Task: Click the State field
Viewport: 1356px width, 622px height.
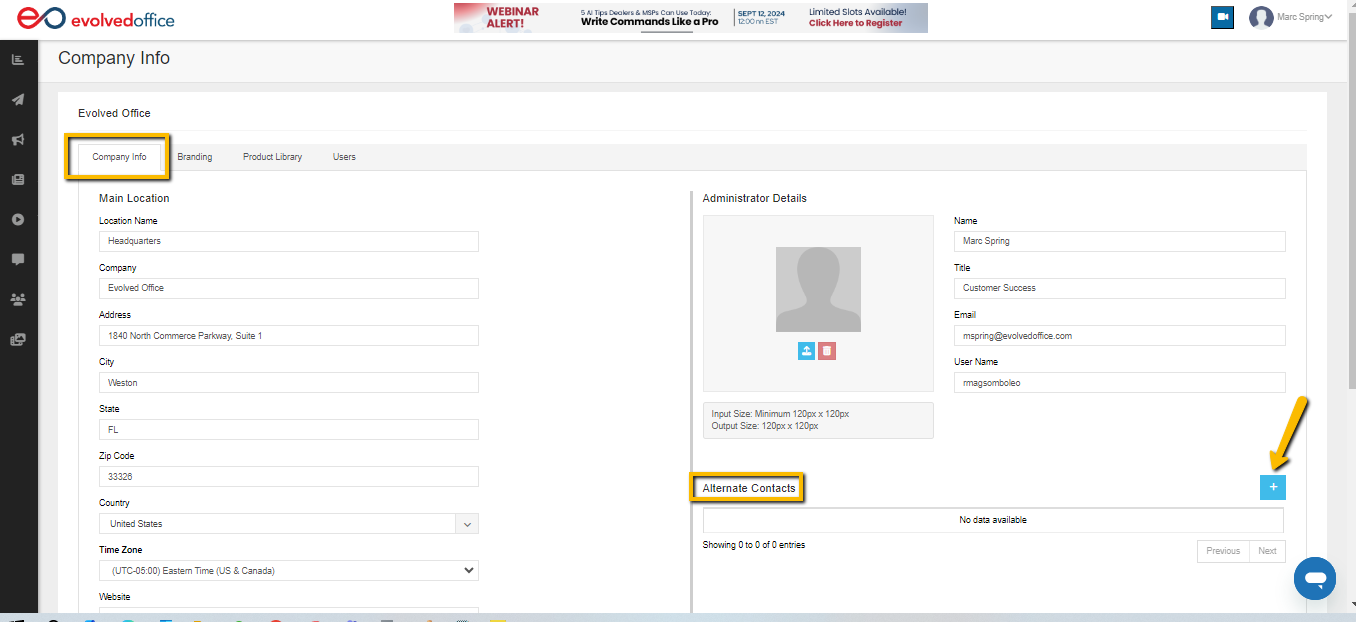Action: [x=289, y=430]
